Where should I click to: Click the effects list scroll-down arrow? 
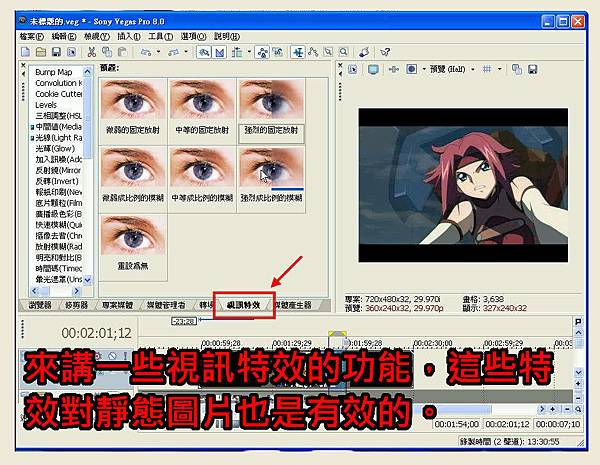click(88, 280)
